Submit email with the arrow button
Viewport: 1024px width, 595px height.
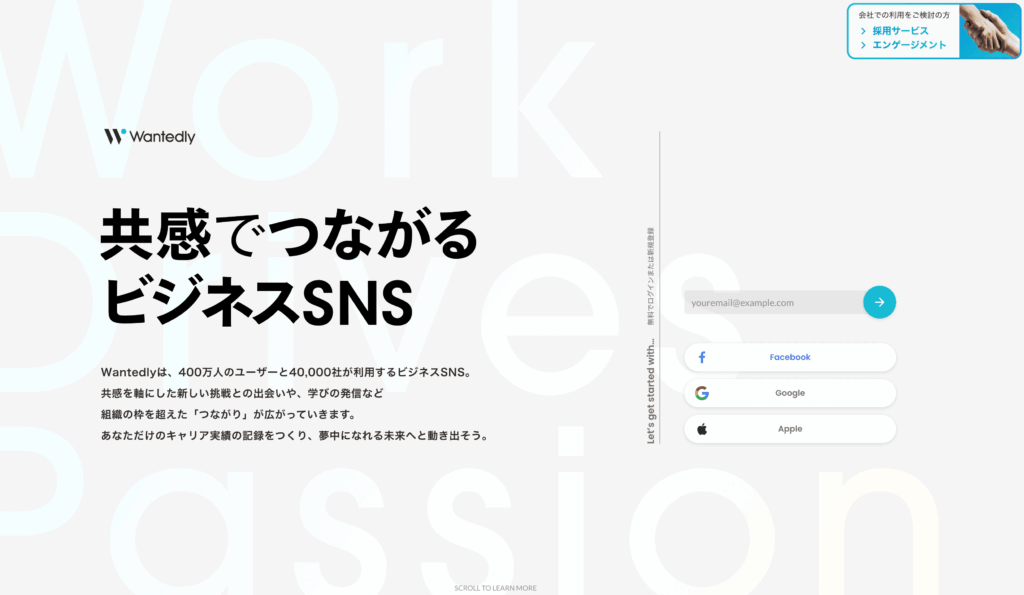(879, 302)
